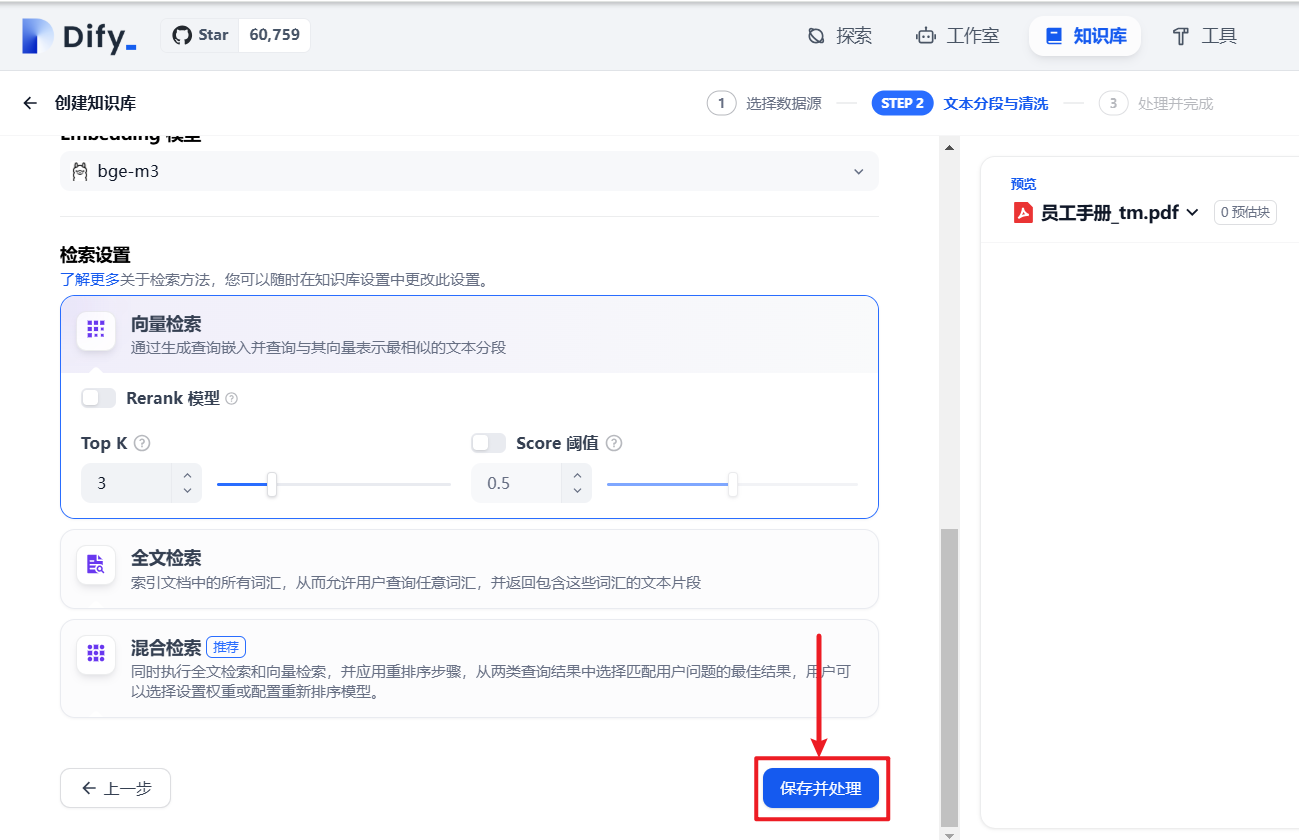Toggle the Rerank 模型 switch
1299x840 pixels.
click(x=98, y=398)
